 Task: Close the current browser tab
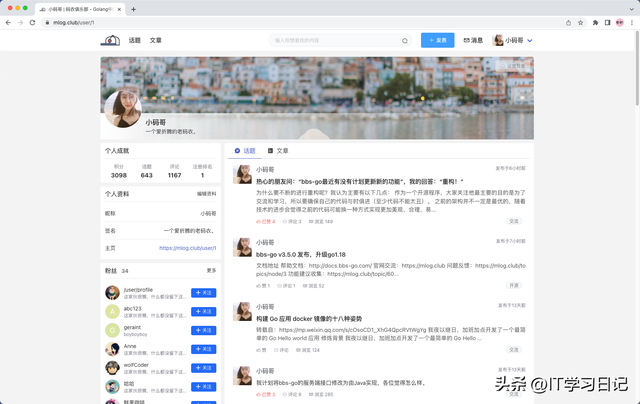[x=119, y=9]
